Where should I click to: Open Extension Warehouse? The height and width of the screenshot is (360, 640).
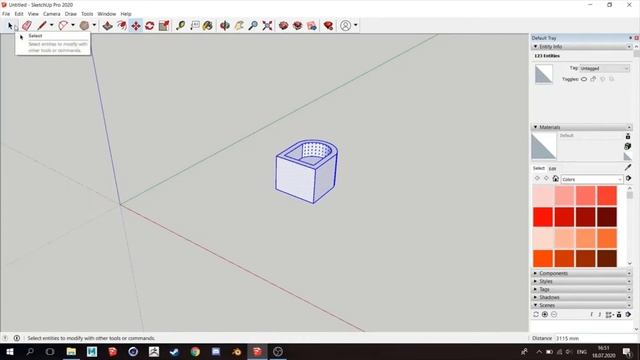pyautogui.click(x=298, y=26)
